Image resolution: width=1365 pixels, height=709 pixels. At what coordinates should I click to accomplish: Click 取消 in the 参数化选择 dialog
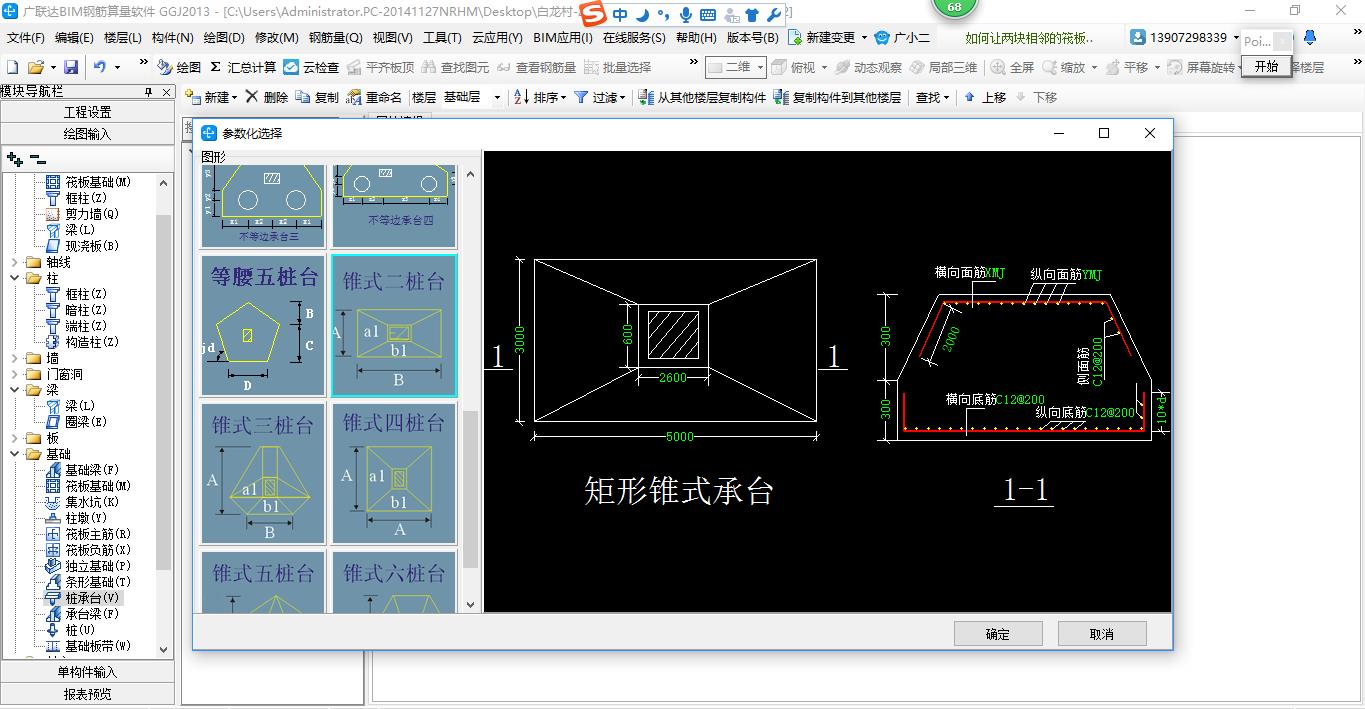[1102, 634]
